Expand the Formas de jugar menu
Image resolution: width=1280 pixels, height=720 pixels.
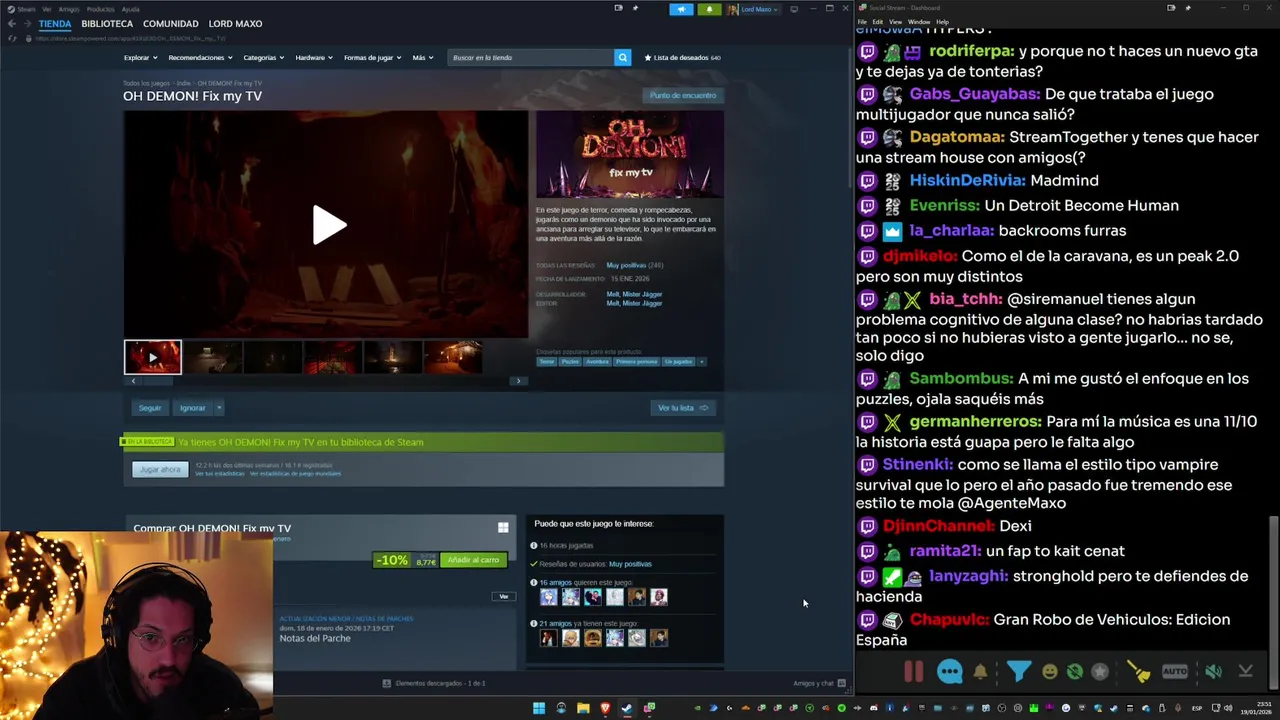(372, 57)
